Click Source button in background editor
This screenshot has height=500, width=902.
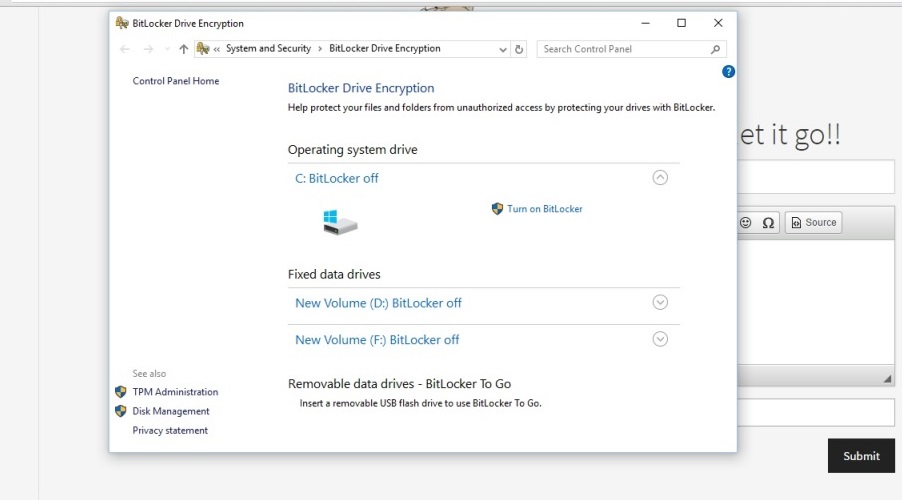click(x=813, y=222)
